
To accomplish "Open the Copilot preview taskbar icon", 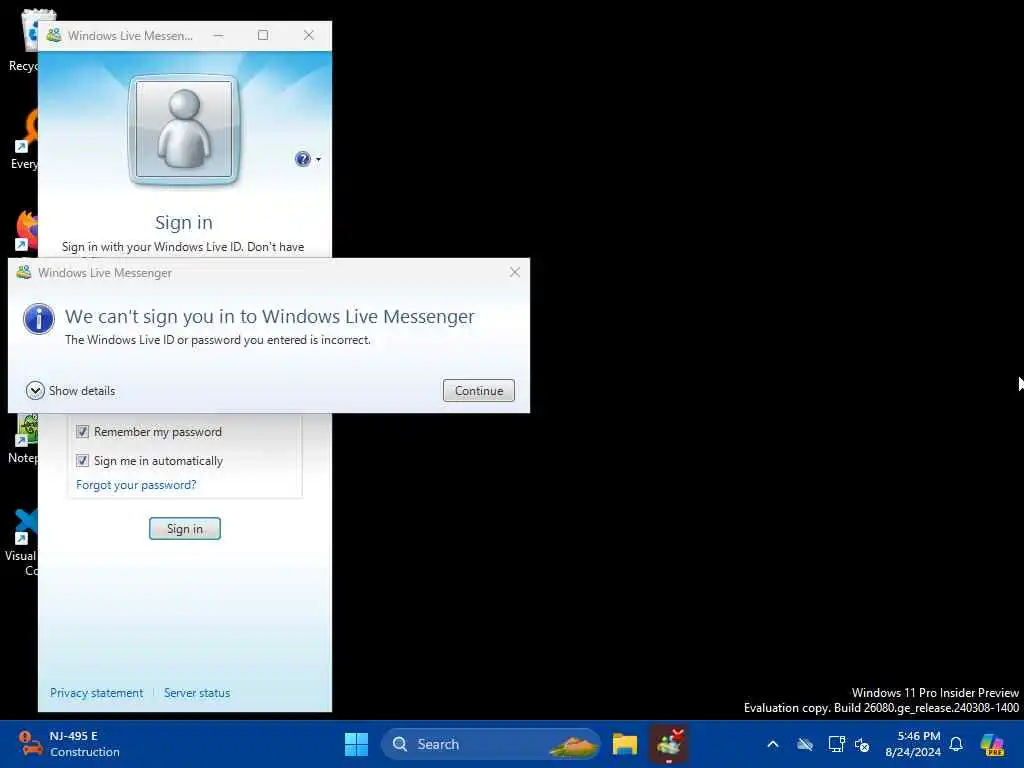I will pos(993,744).
